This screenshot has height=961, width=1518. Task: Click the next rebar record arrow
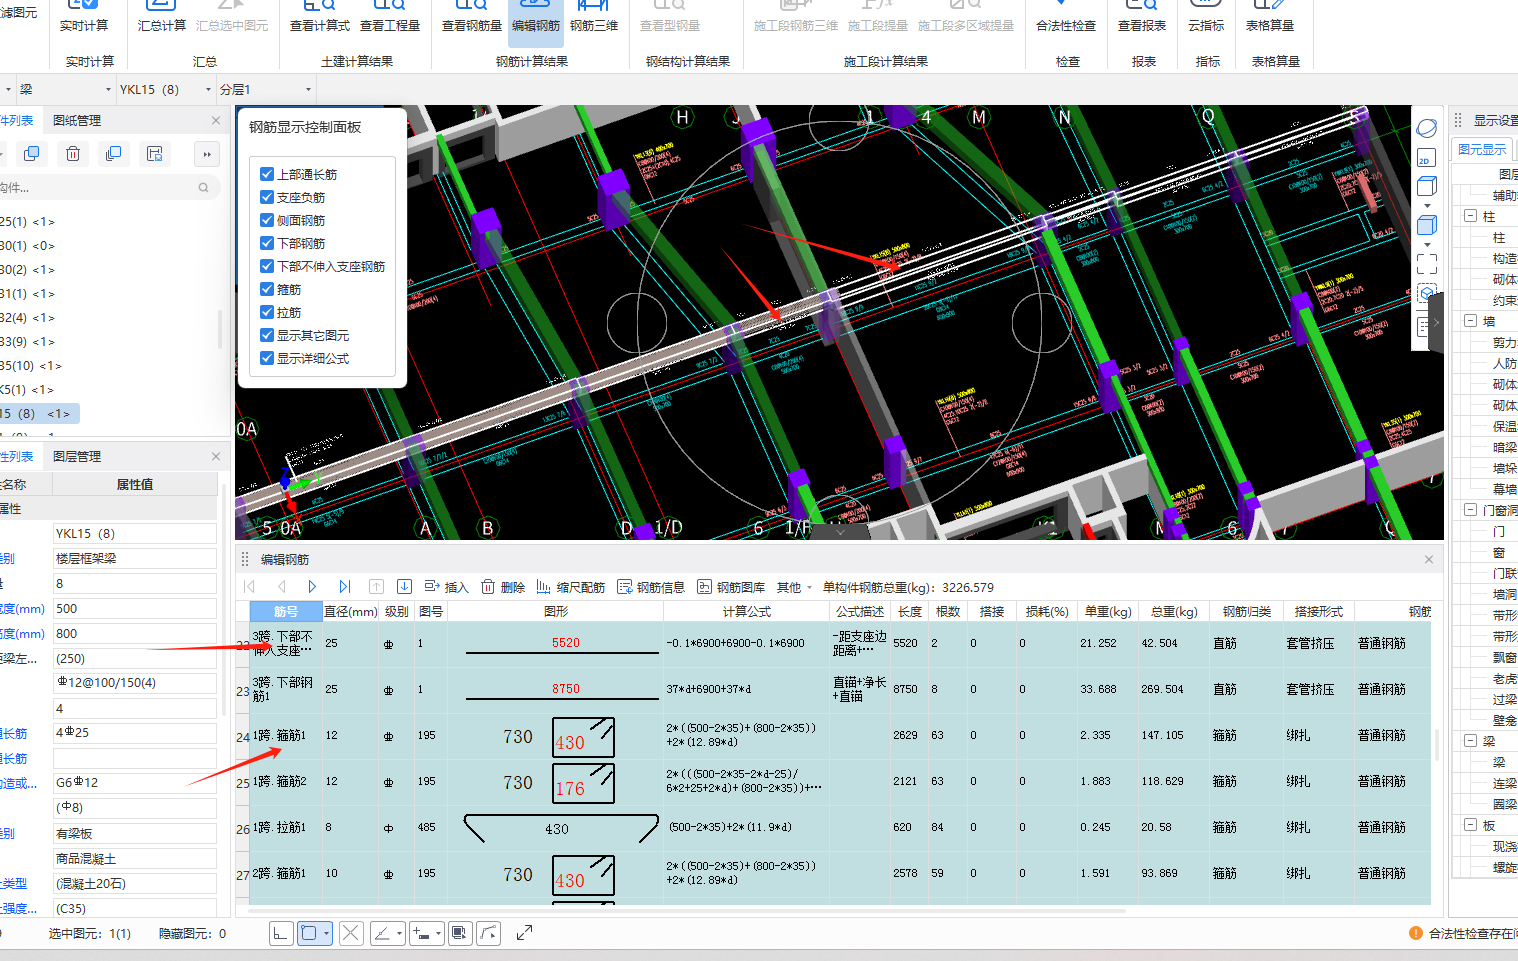312,587
